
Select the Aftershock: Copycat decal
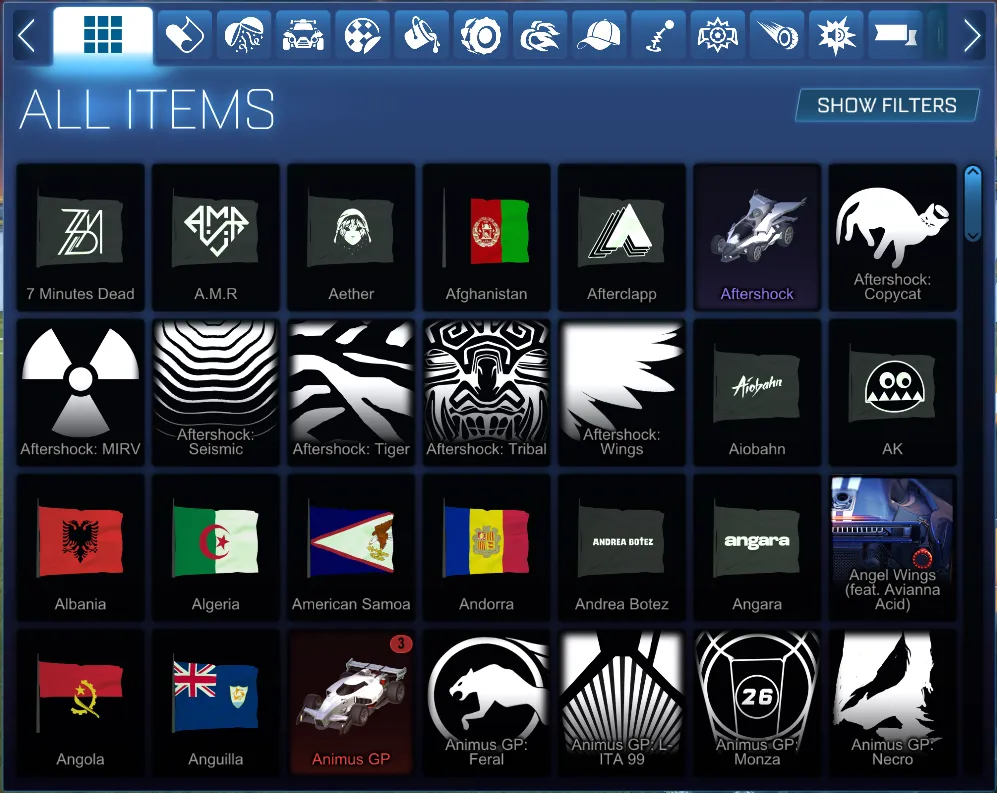click(893, 237)
